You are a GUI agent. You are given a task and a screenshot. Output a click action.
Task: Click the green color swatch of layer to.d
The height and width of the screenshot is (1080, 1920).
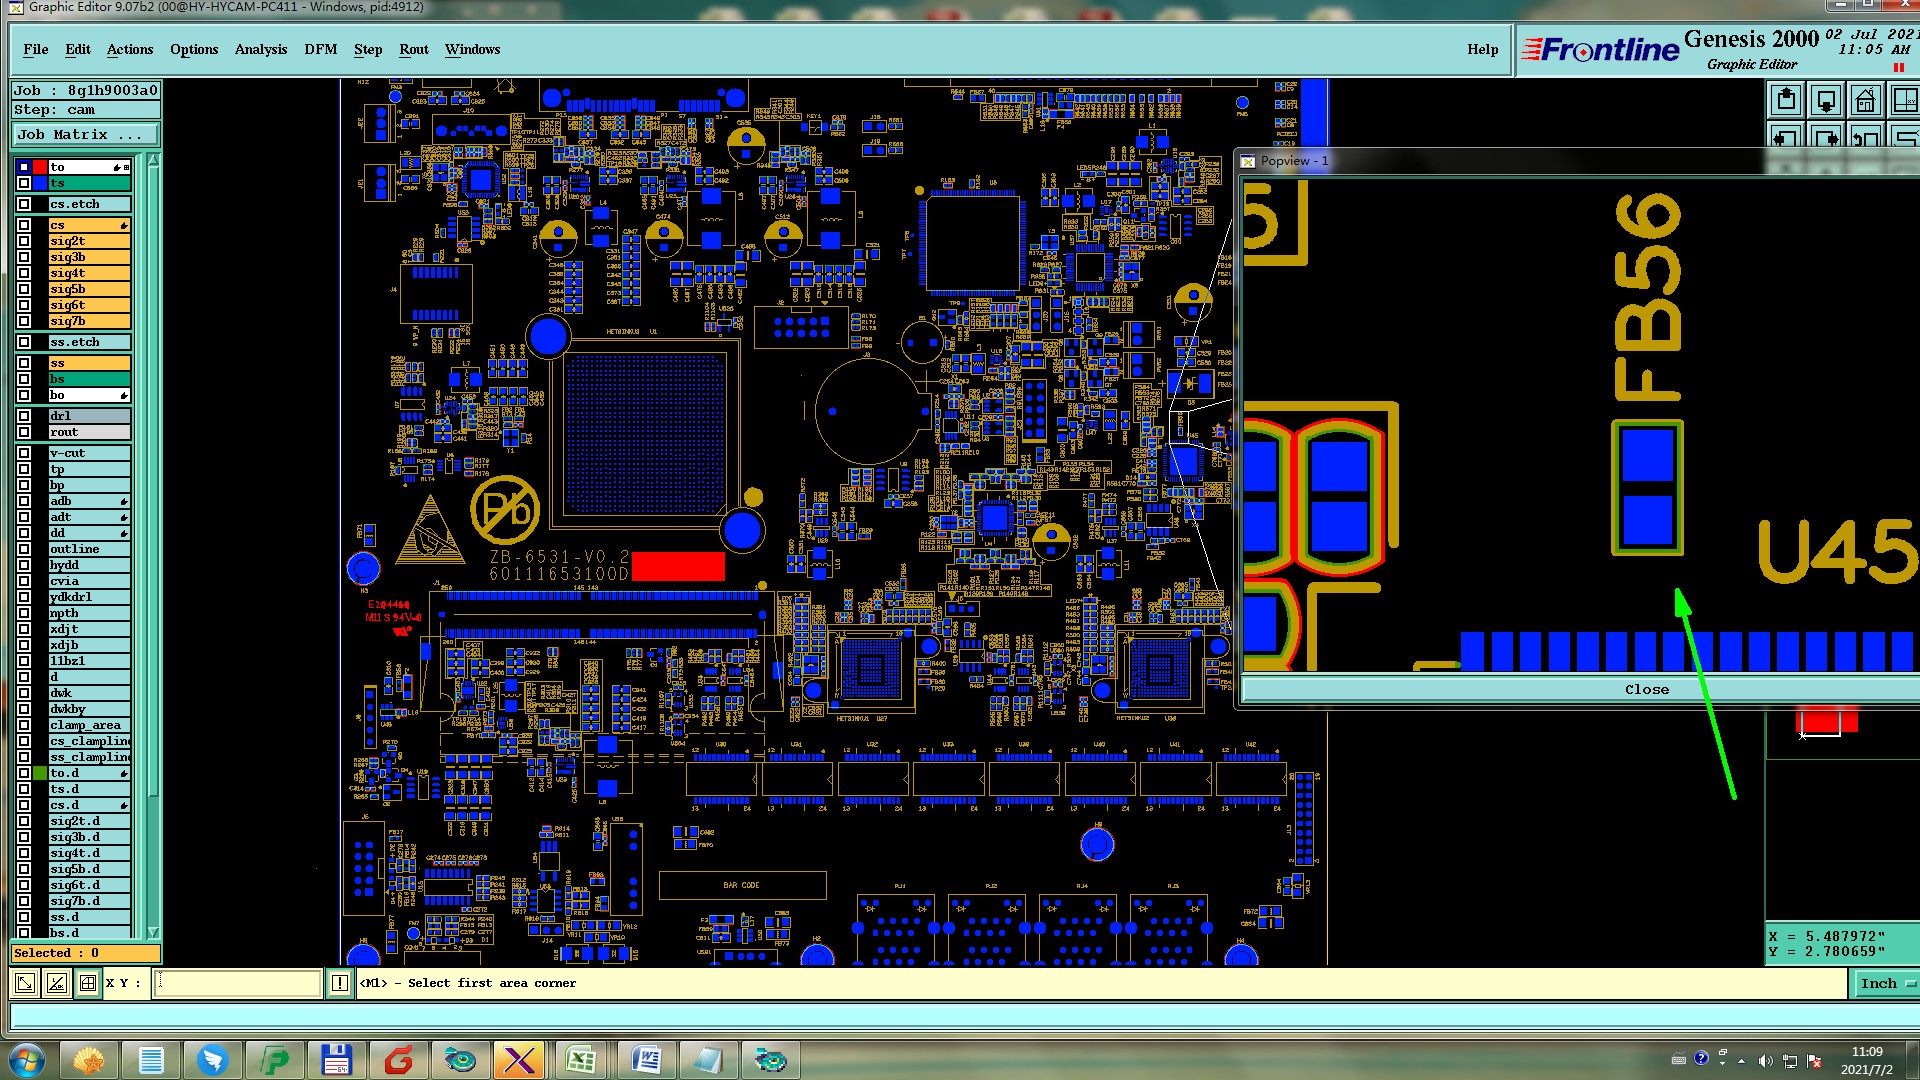pos(40,773)
